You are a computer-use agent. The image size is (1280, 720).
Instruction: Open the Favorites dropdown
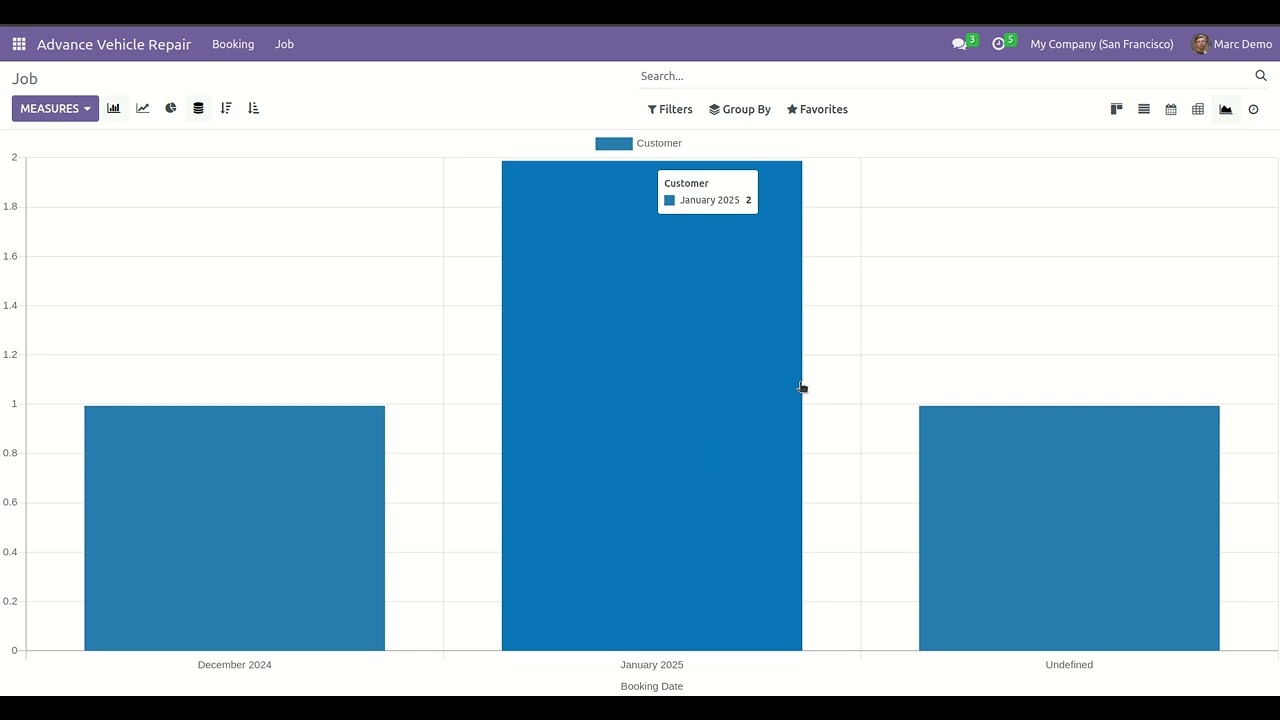[x=817, y=109]
